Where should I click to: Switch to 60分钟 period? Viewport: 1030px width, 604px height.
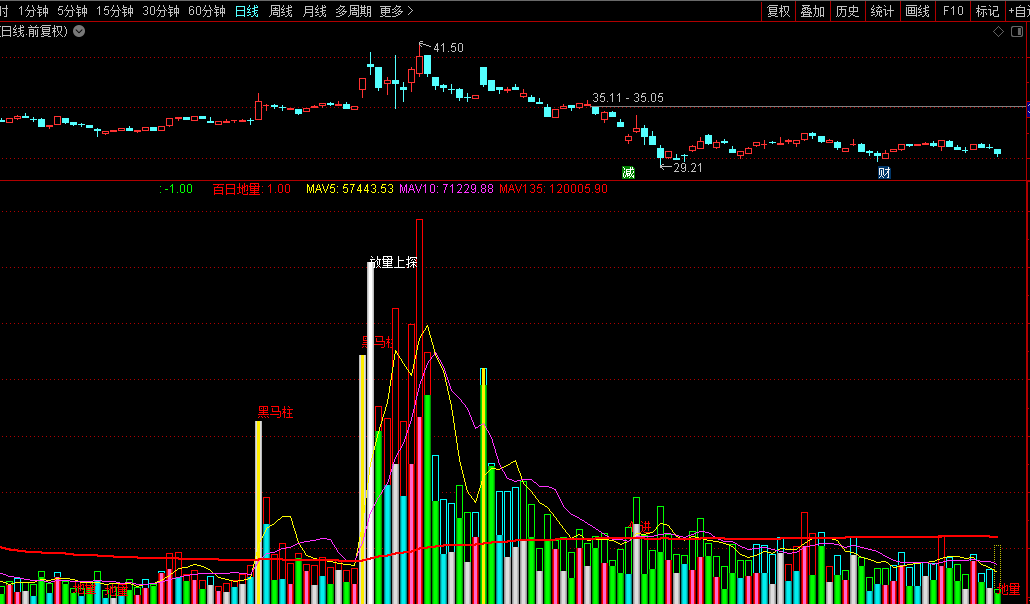coord(207,11)
